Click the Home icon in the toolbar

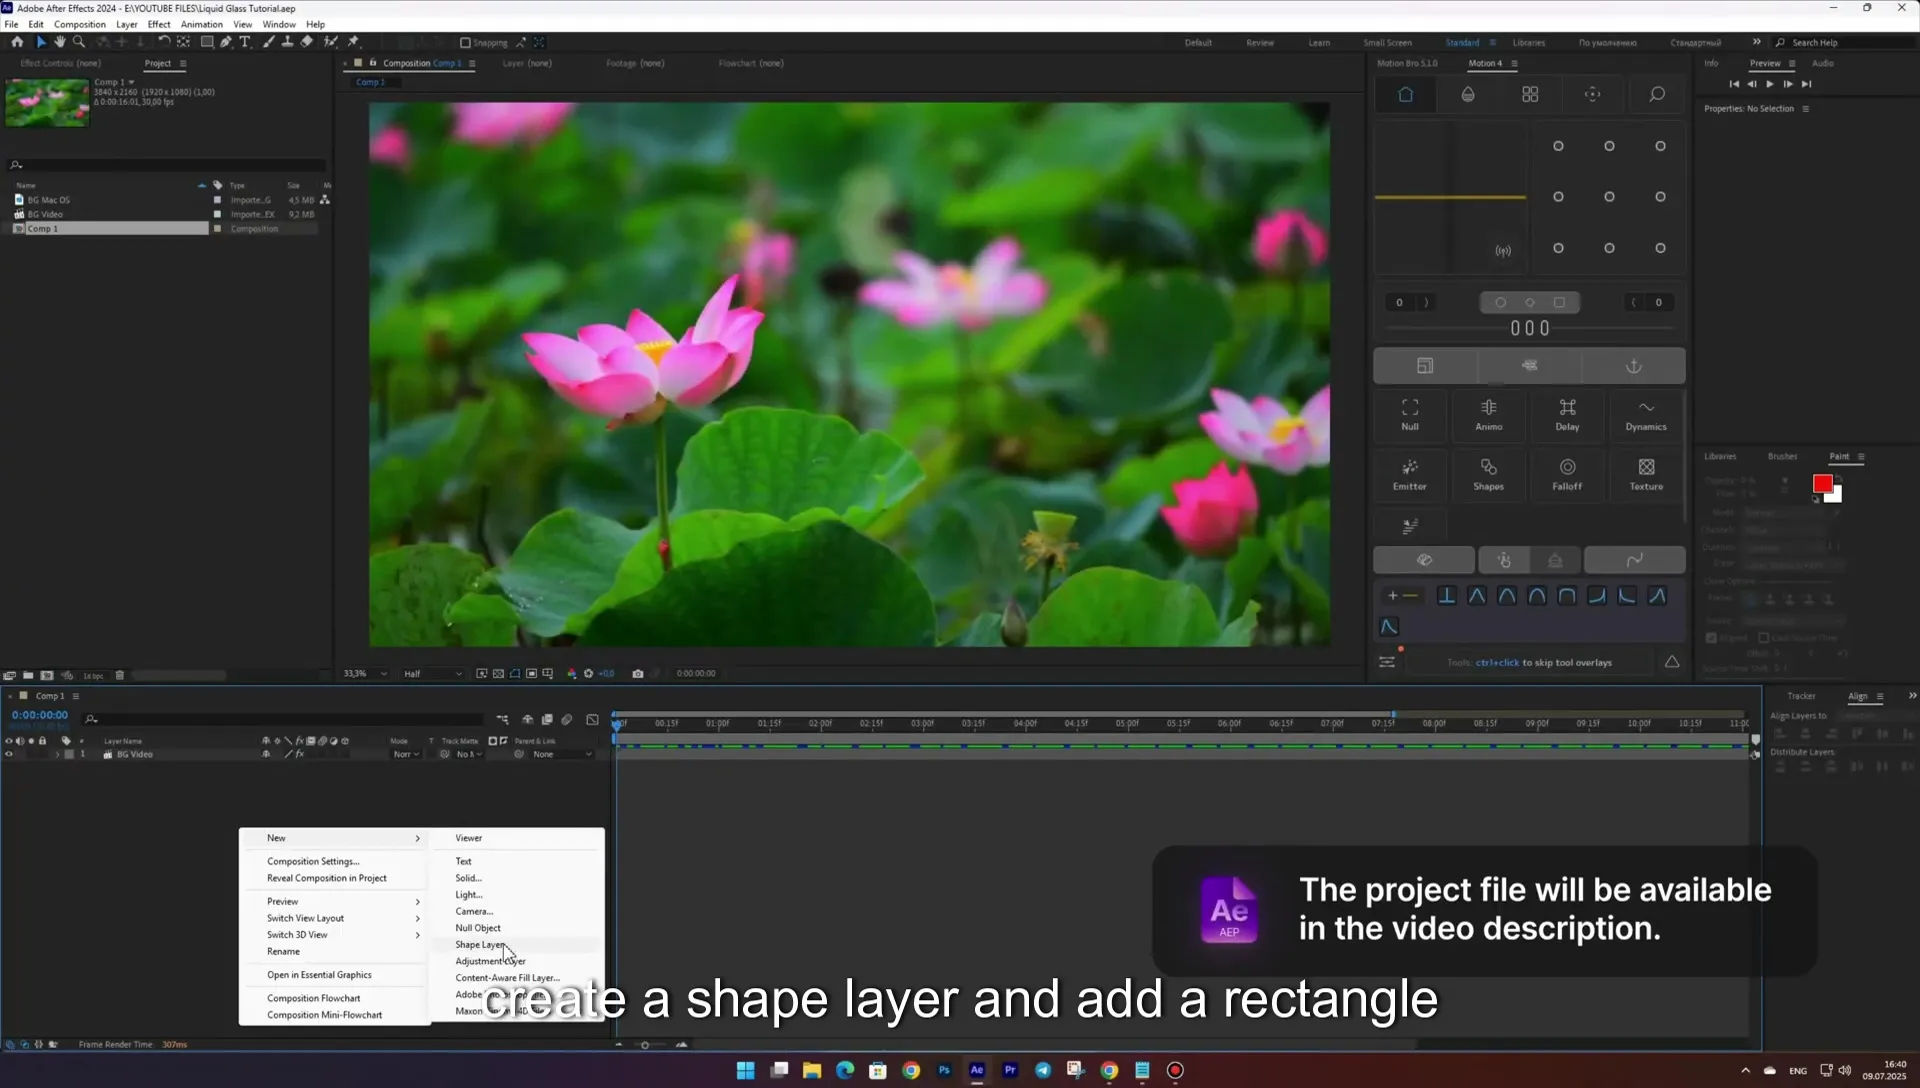coord(17,42)
